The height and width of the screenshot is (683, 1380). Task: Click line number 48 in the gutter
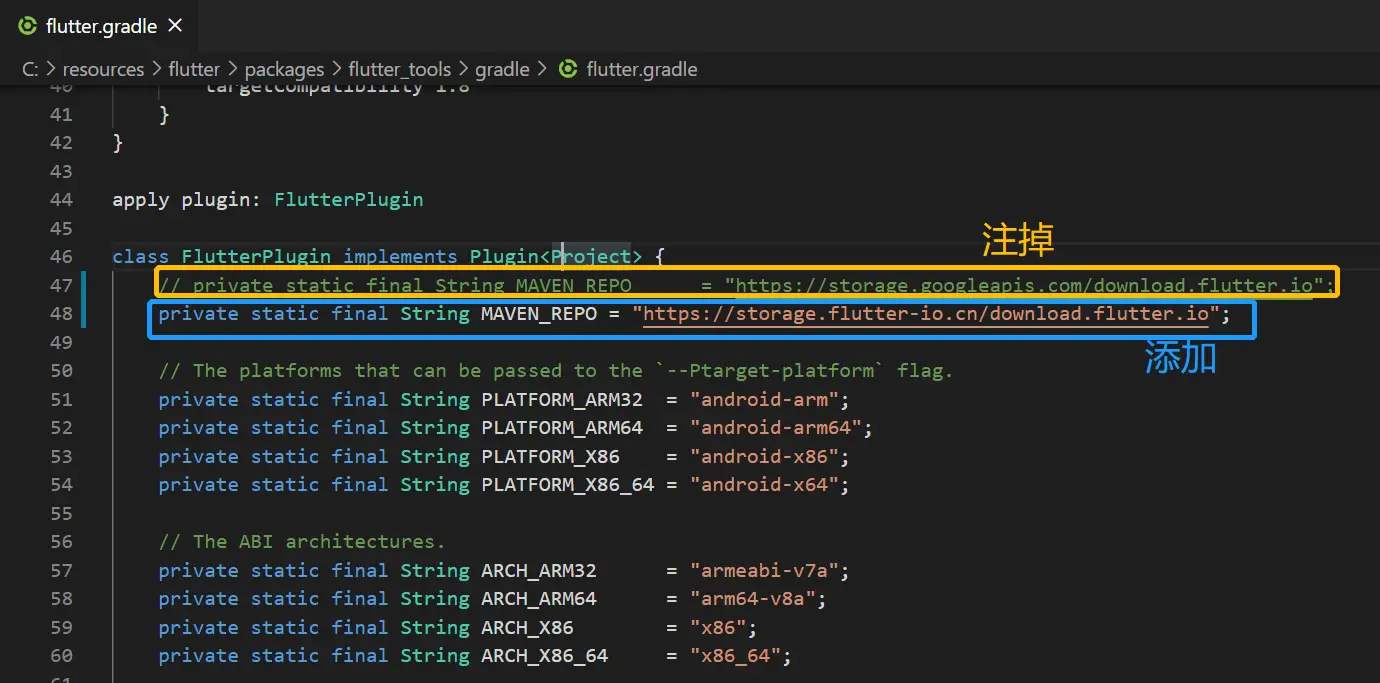(x=61, y=314)
